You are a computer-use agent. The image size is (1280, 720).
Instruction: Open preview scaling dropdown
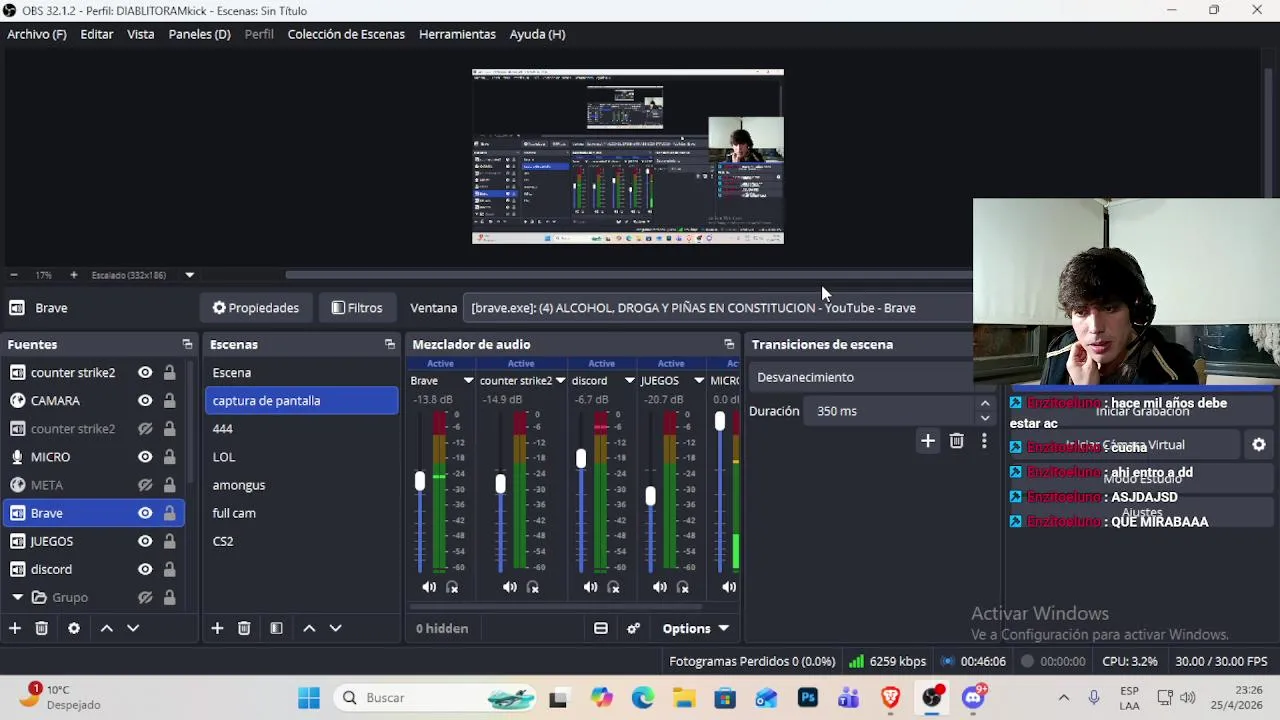(x=189, y=275)
